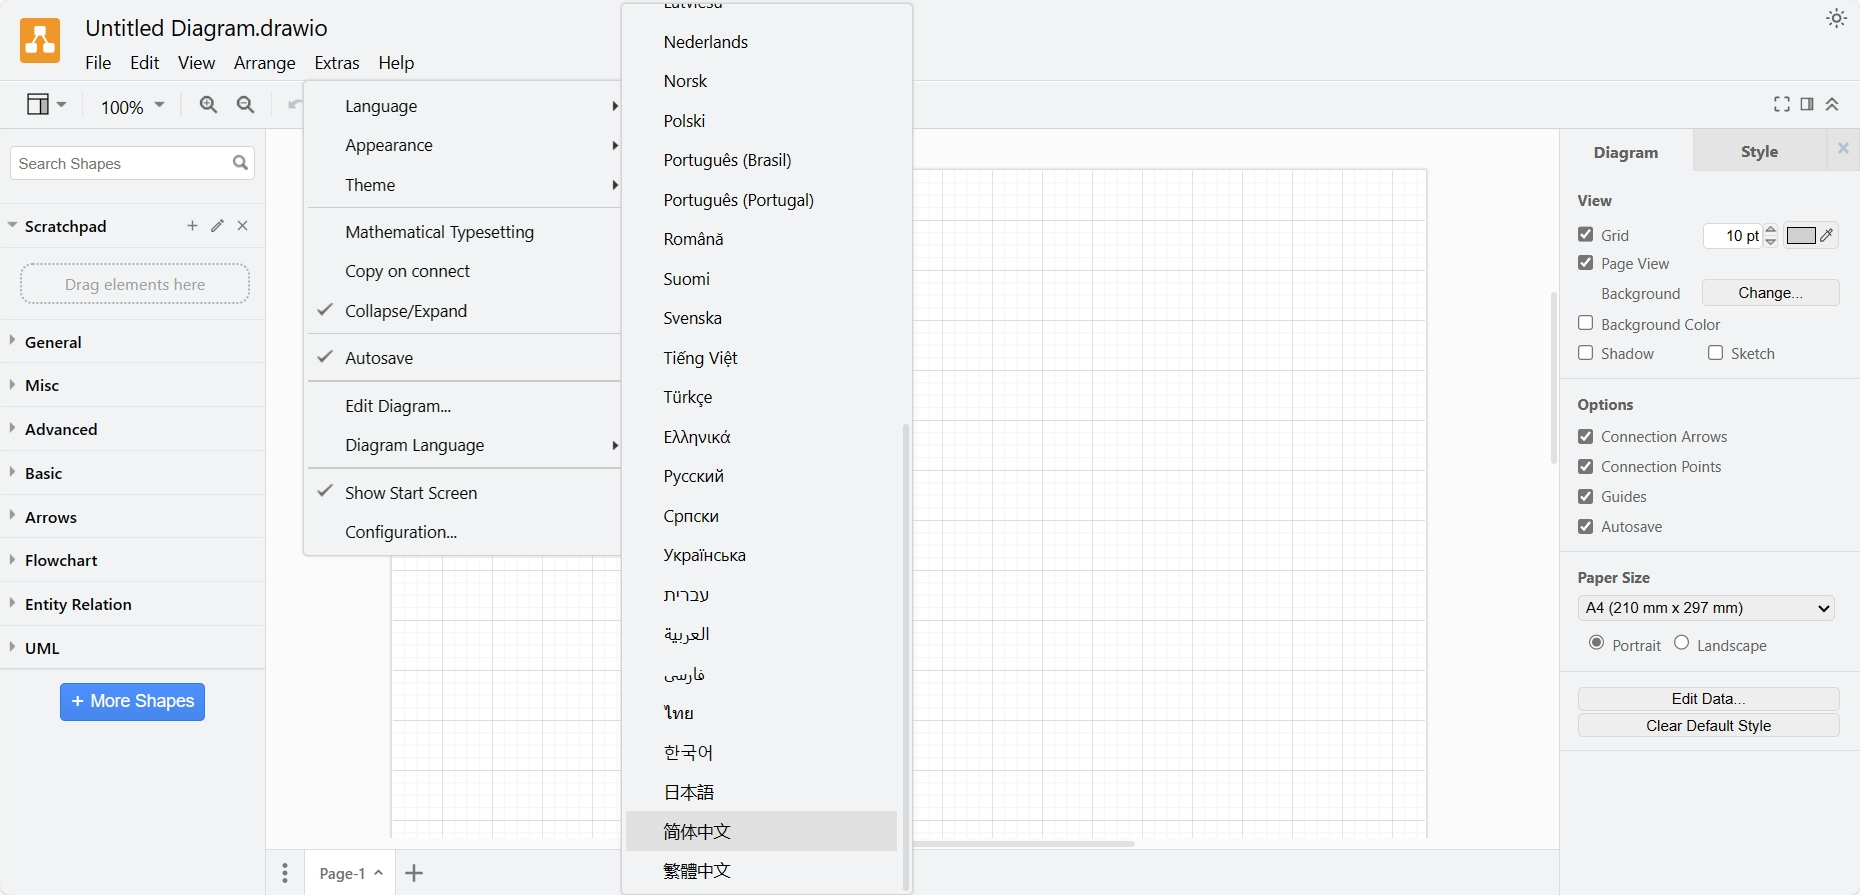Open the sidebar layout view icon
This screenshot has height=895, width=1860.
[x=46, y=105]
